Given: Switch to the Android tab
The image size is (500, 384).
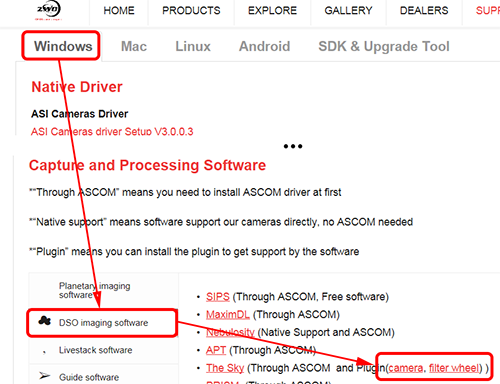Looking at the screenshot, I should (x=265, y=46).
